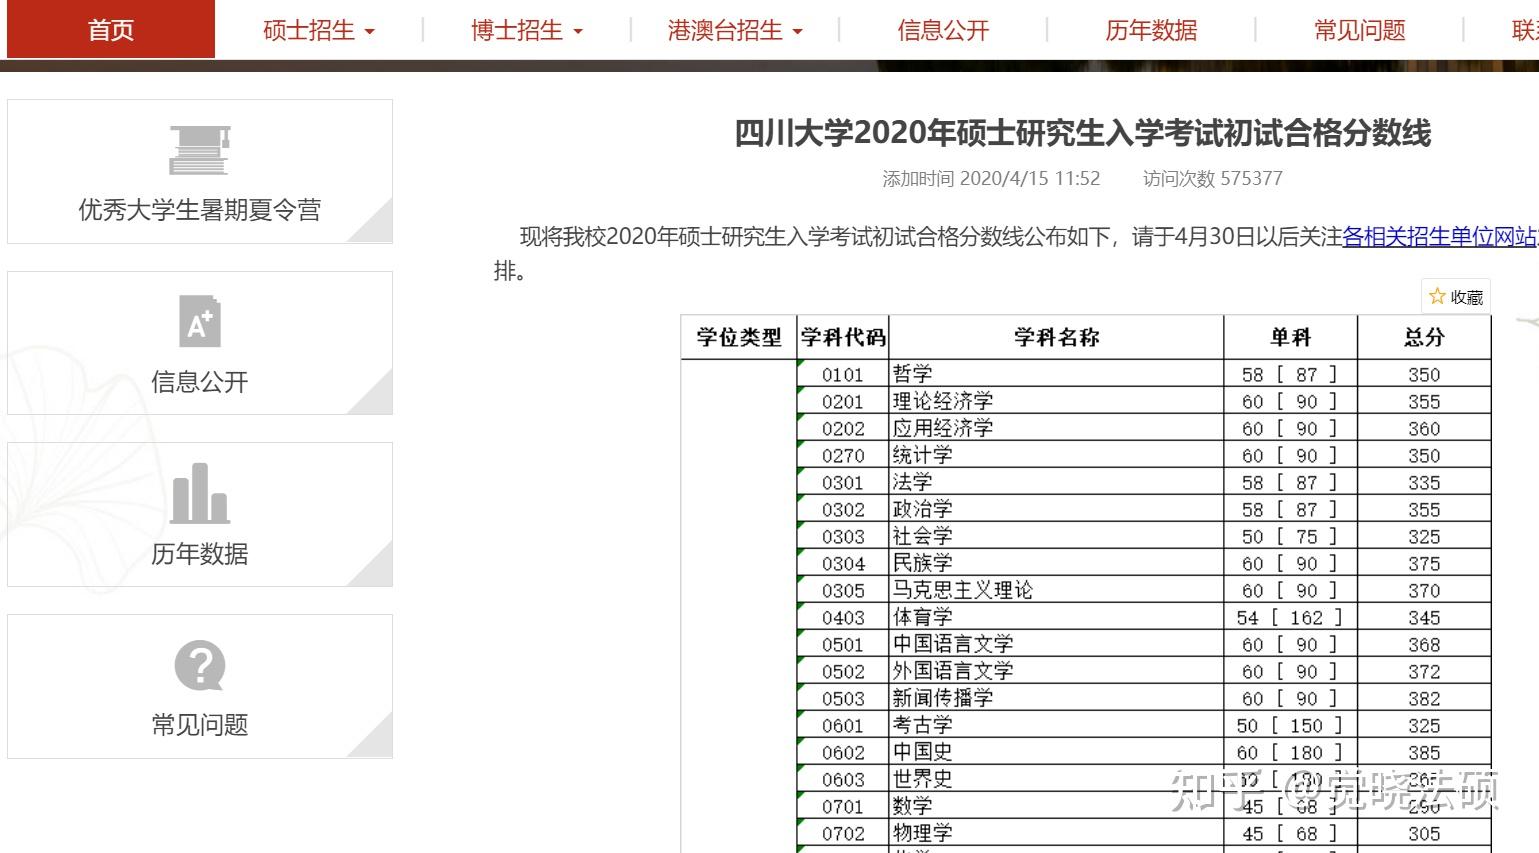The image size is (1539, 853).
Task: Select the 考古学 table cell
Action: point(1056,725)
